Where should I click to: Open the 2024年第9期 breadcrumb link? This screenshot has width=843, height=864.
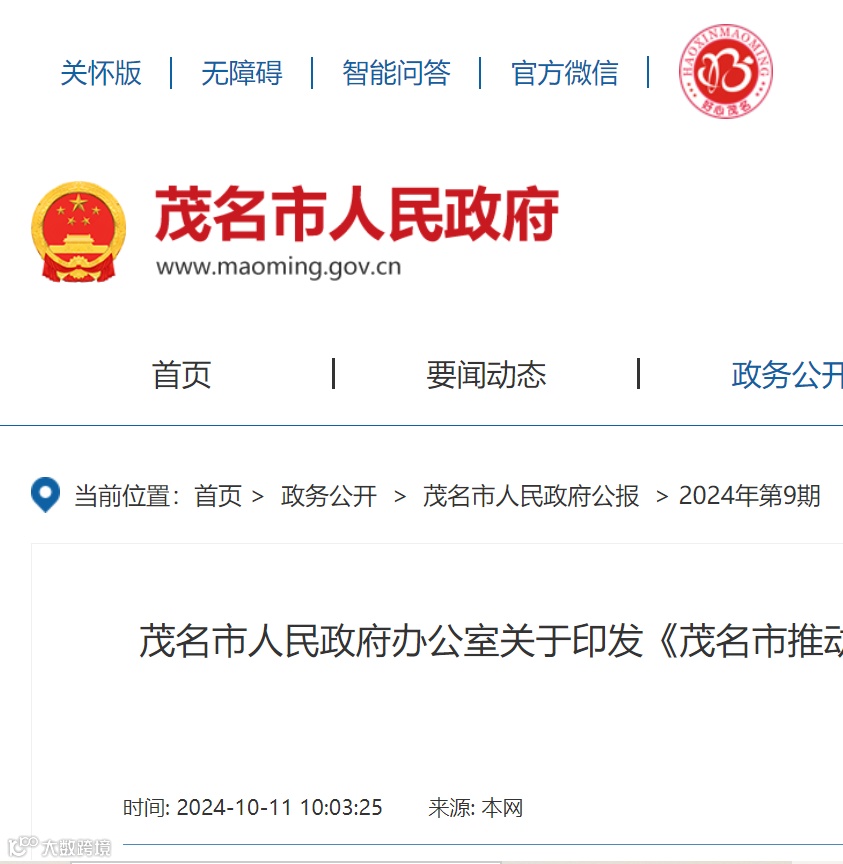point(750,495)
